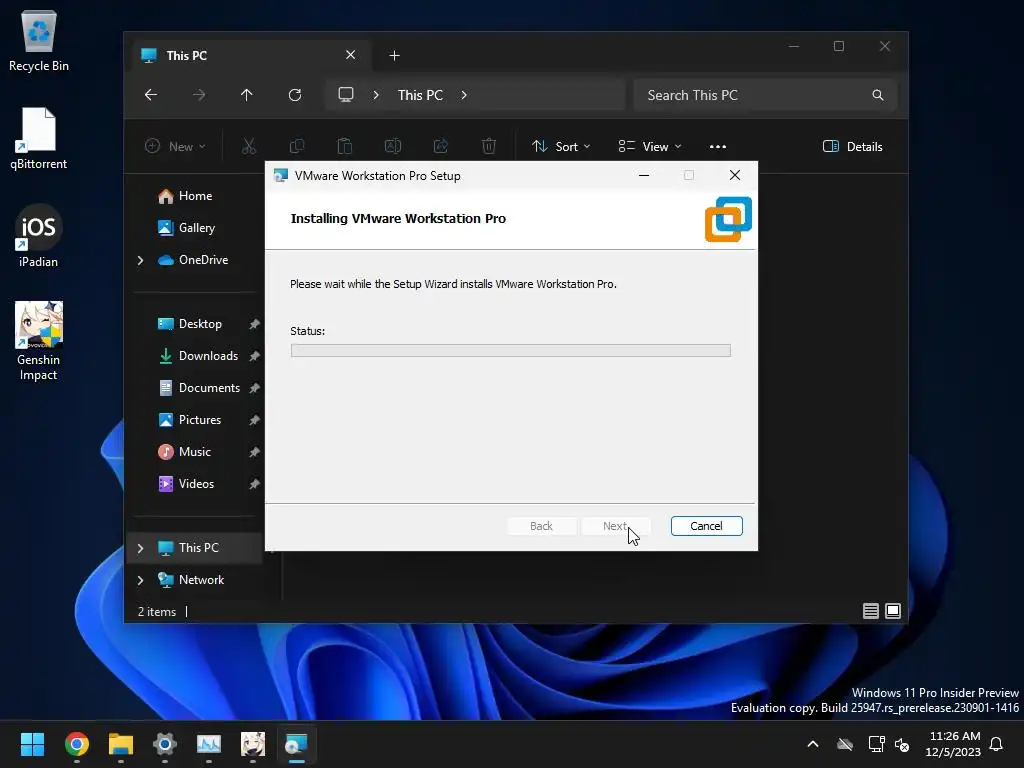Open a new File Explorer tab
The height and width of the screenshot is (768, 1024).
[x=394, y=56]
